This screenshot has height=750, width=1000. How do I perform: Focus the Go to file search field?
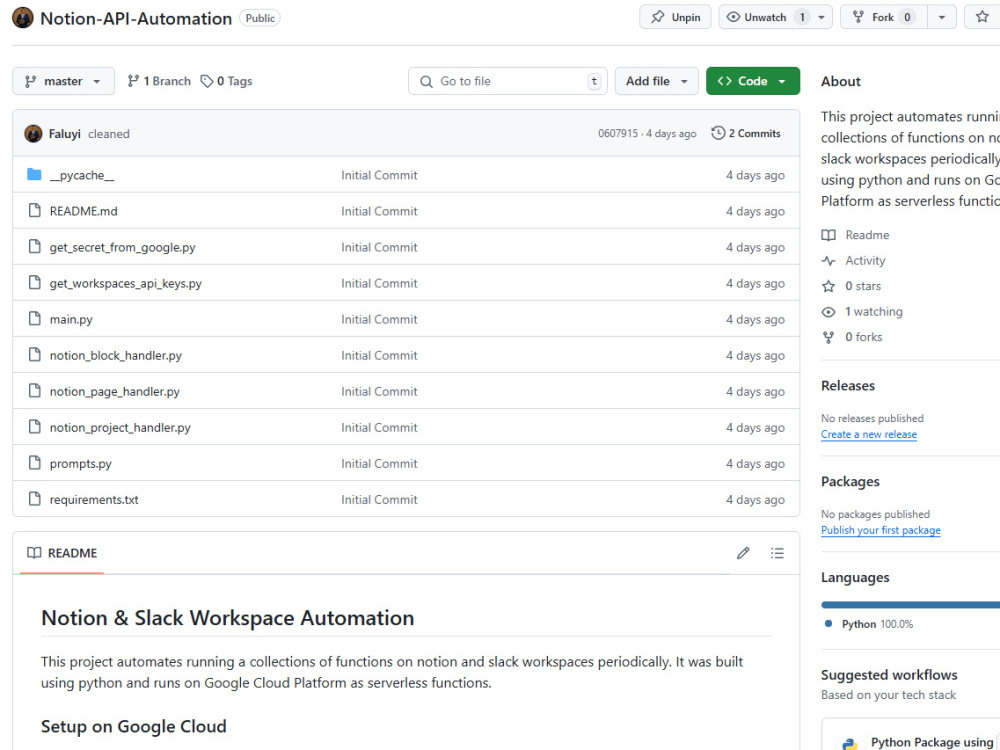(508, 81)
